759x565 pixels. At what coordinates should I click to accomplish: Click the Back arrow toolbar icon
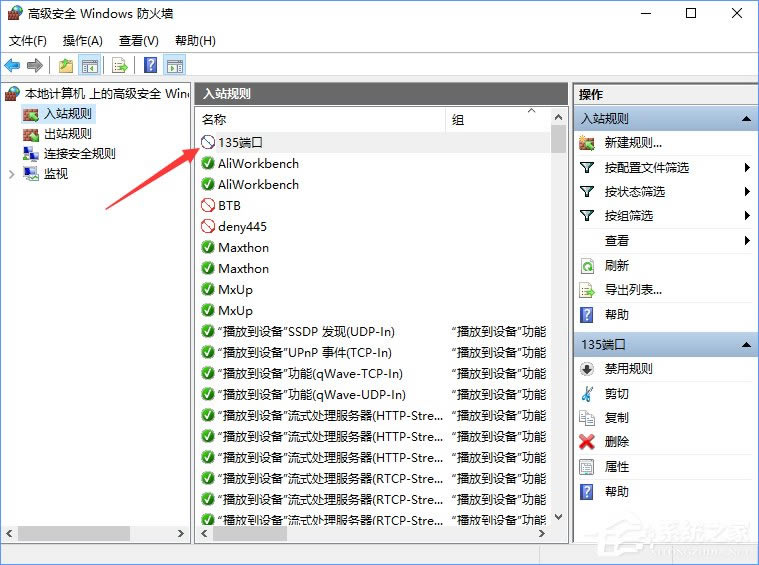point(12,65)
